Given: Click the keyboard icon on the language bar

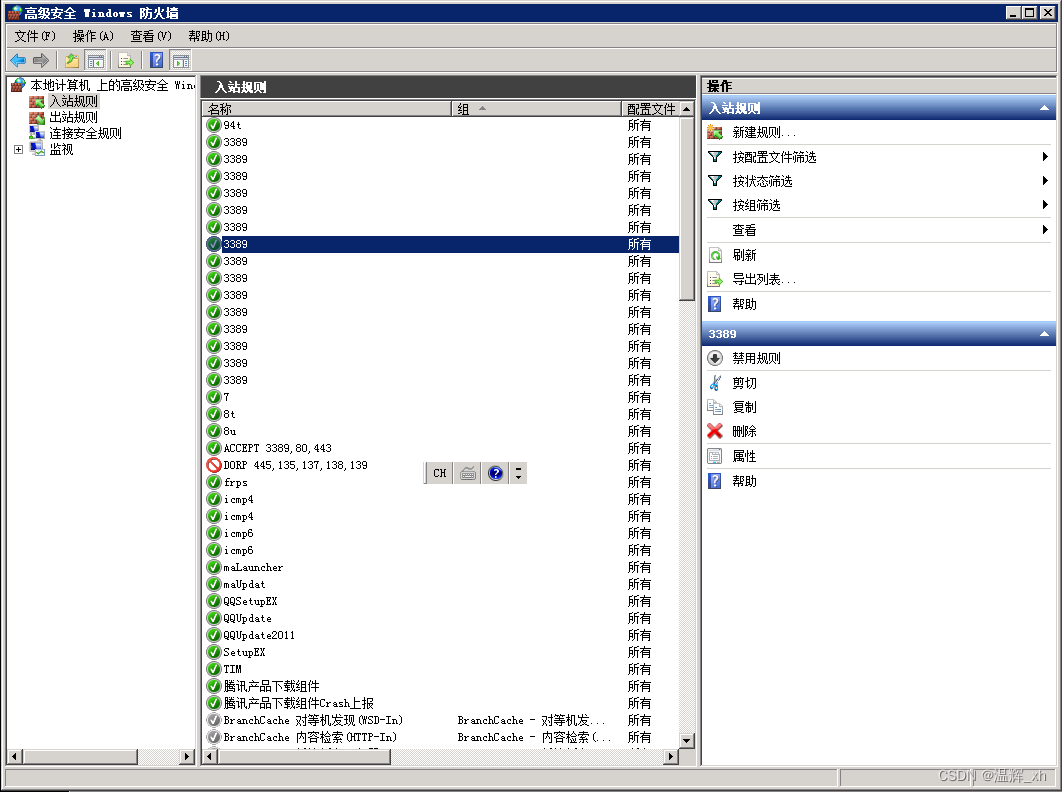Looking at the screenshot, I should pos(468,473).
